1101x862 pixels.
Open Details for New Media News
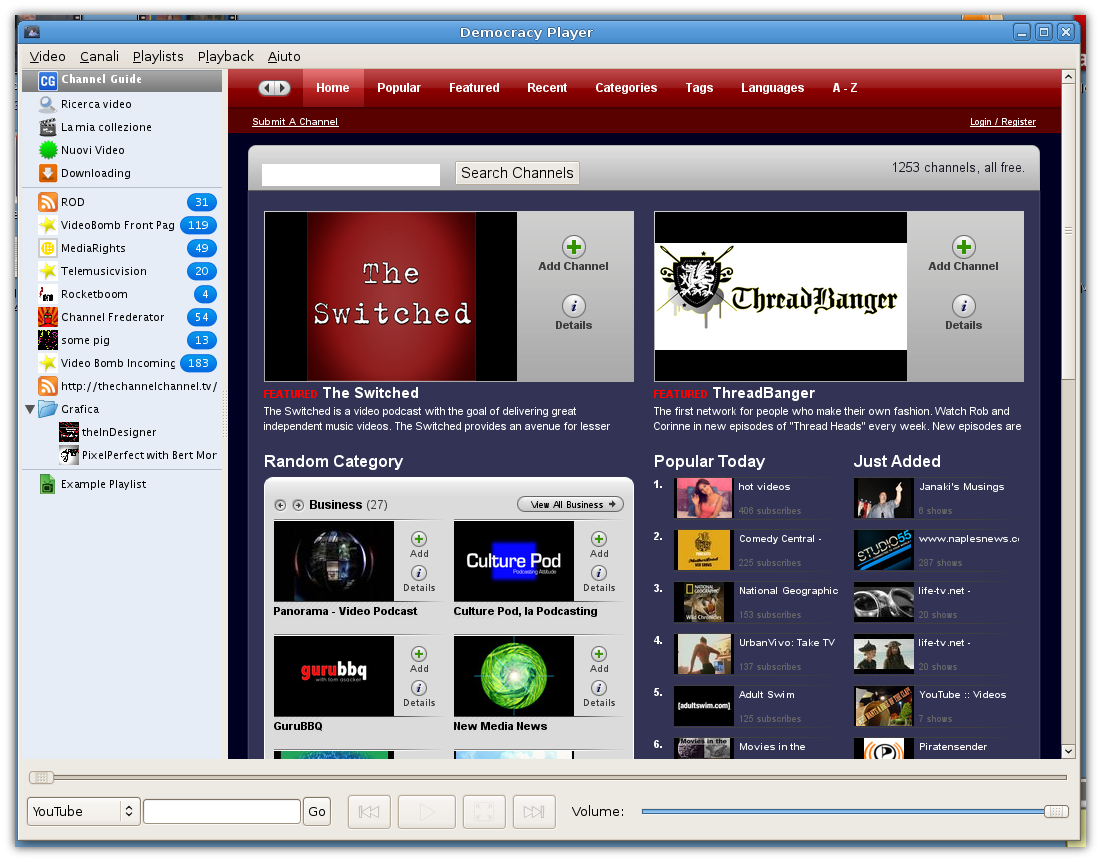tap(599, 689)
